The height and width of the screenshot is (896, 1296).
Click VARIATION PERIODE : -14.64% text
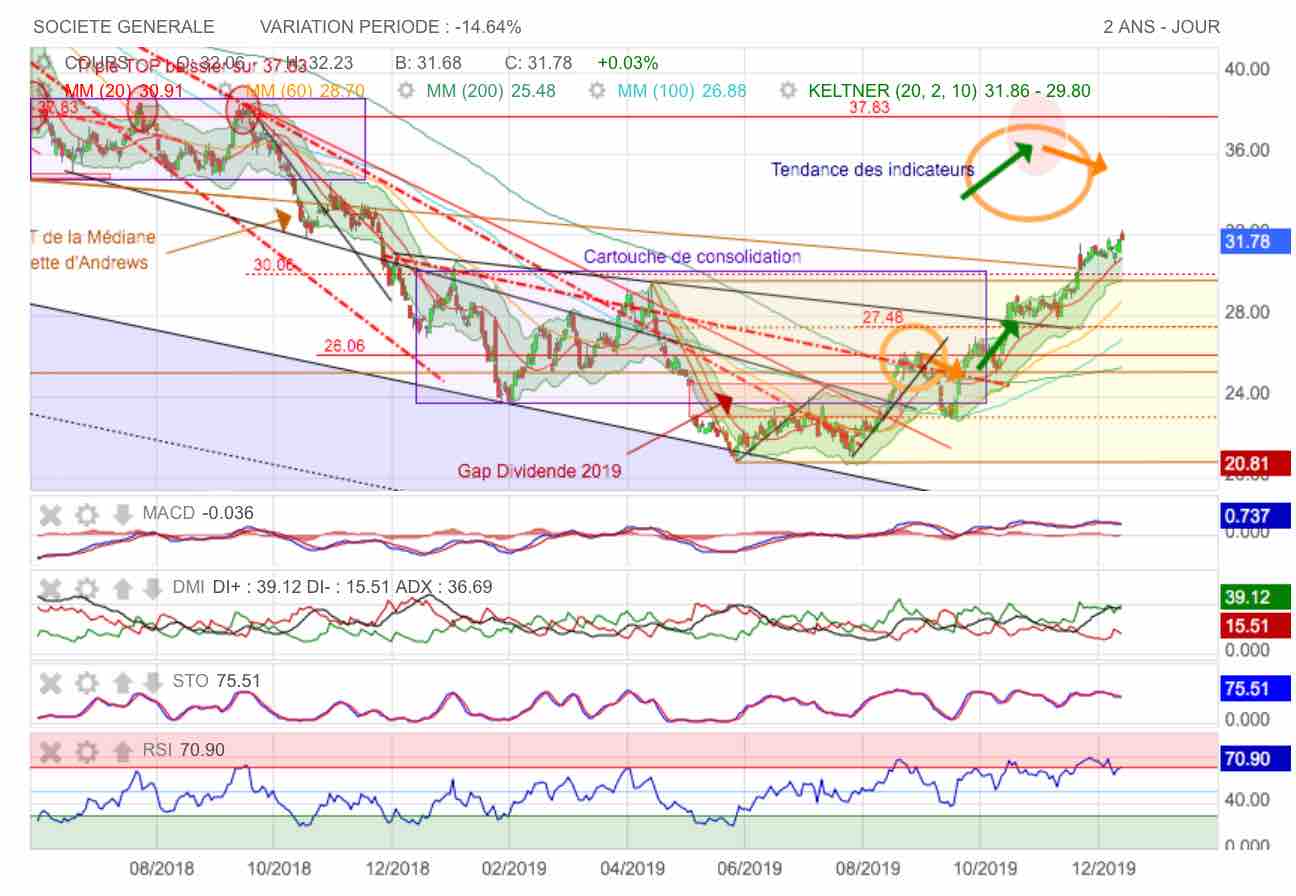pyautogui.click(x=391, y=27)
